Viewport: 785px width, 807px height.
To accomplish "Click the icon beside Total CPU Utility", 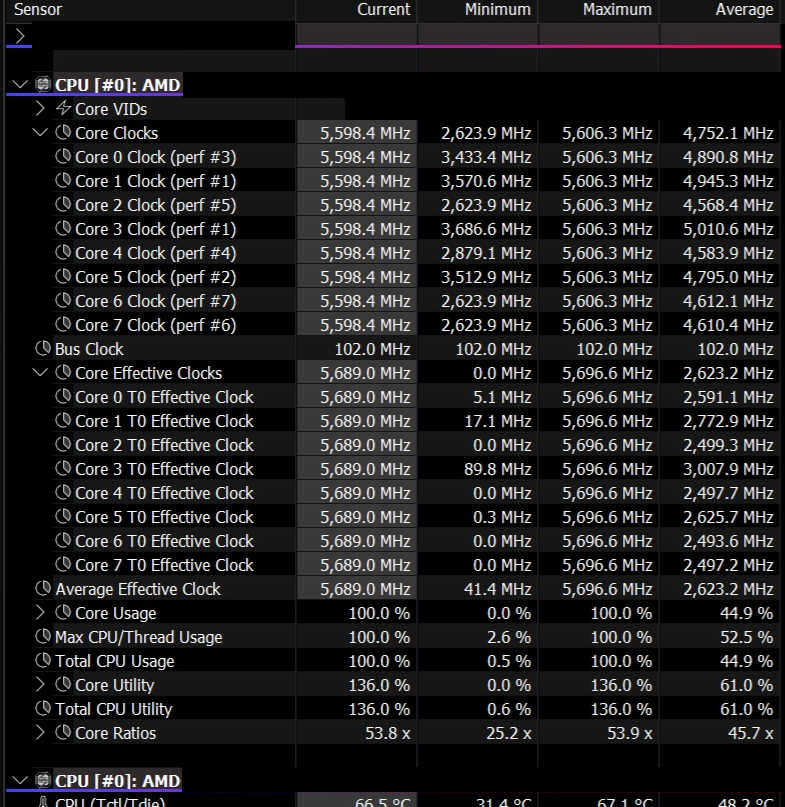I will pos(43,709).
